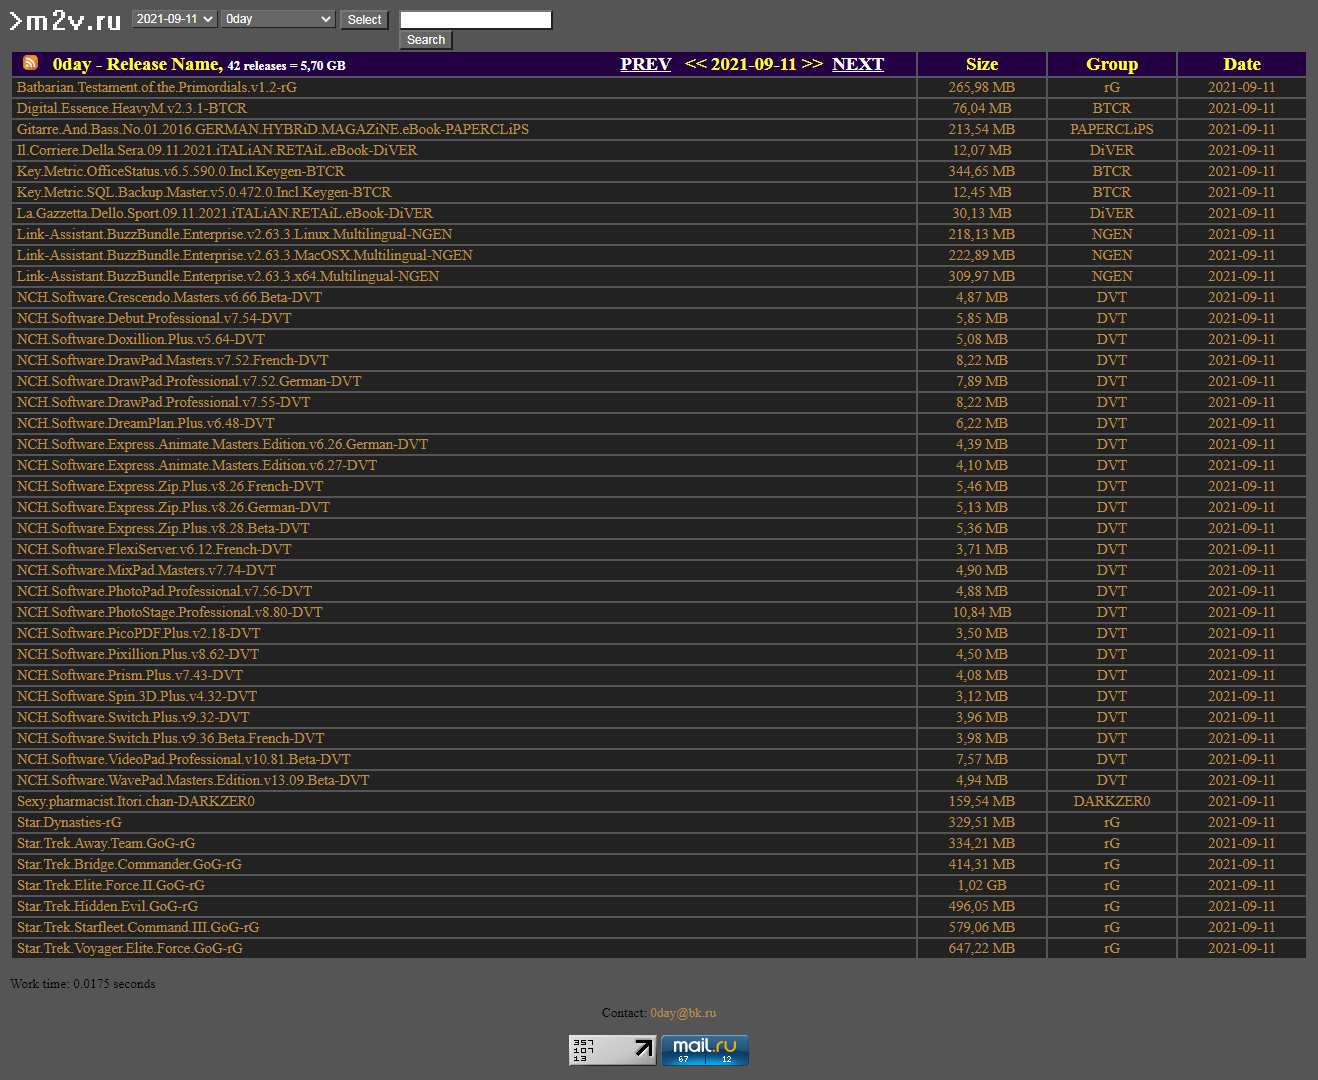Open NCH DreamPlan.Plus.v6.48 release
Viewport: 1318px width, 1080px height.
(146, 423)
